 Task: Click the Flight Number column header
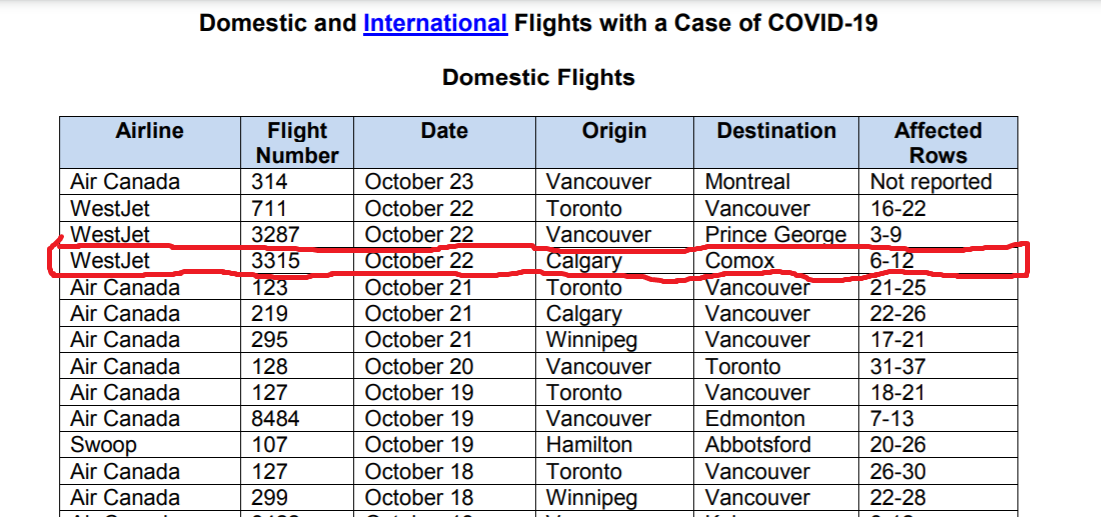[x=297, y=143]
